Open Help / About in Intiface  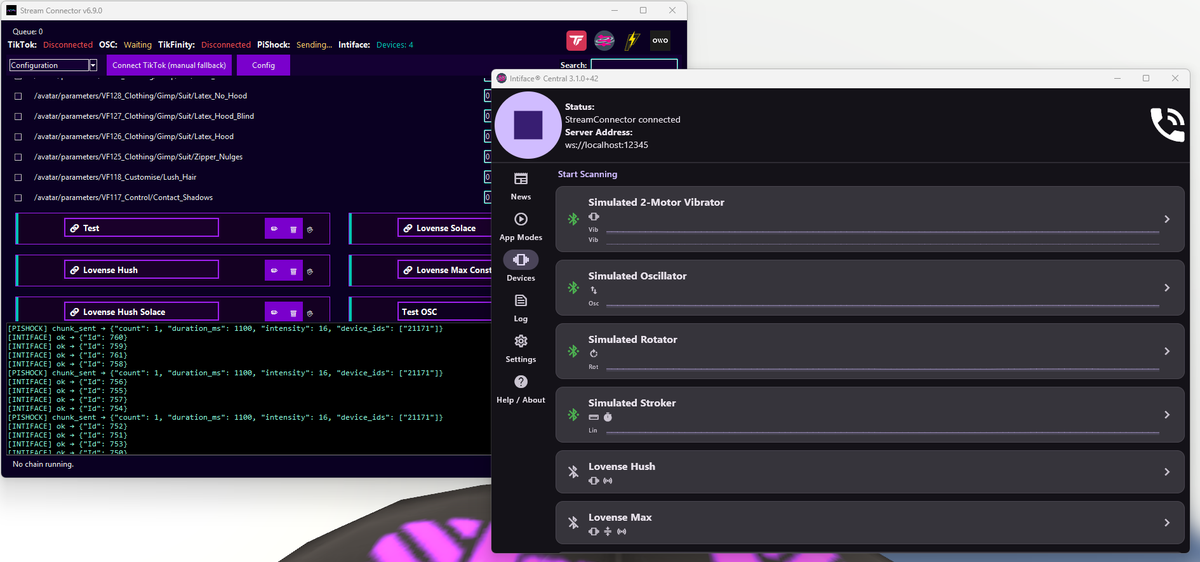pyautogui.click(x=520, y=389)
